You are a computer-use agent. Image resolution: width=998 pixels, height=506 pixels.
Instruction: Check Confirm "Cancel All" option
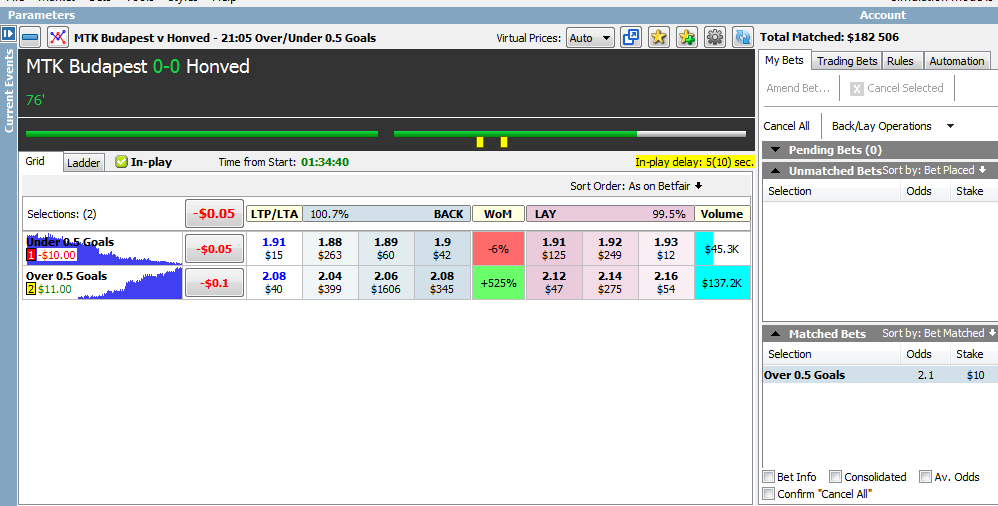pos(769,493)
